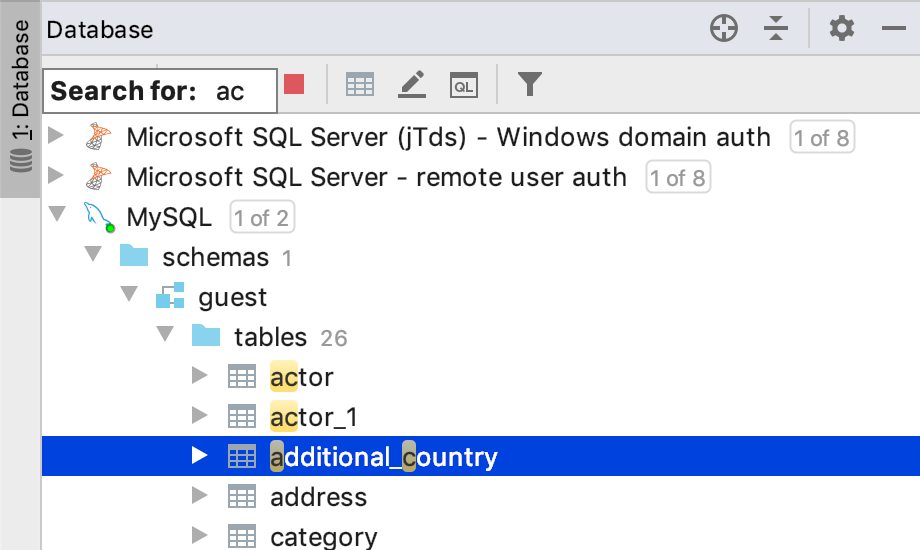Click the table icon next to category
The image size is (920, 550).
(x=242, y=536)
